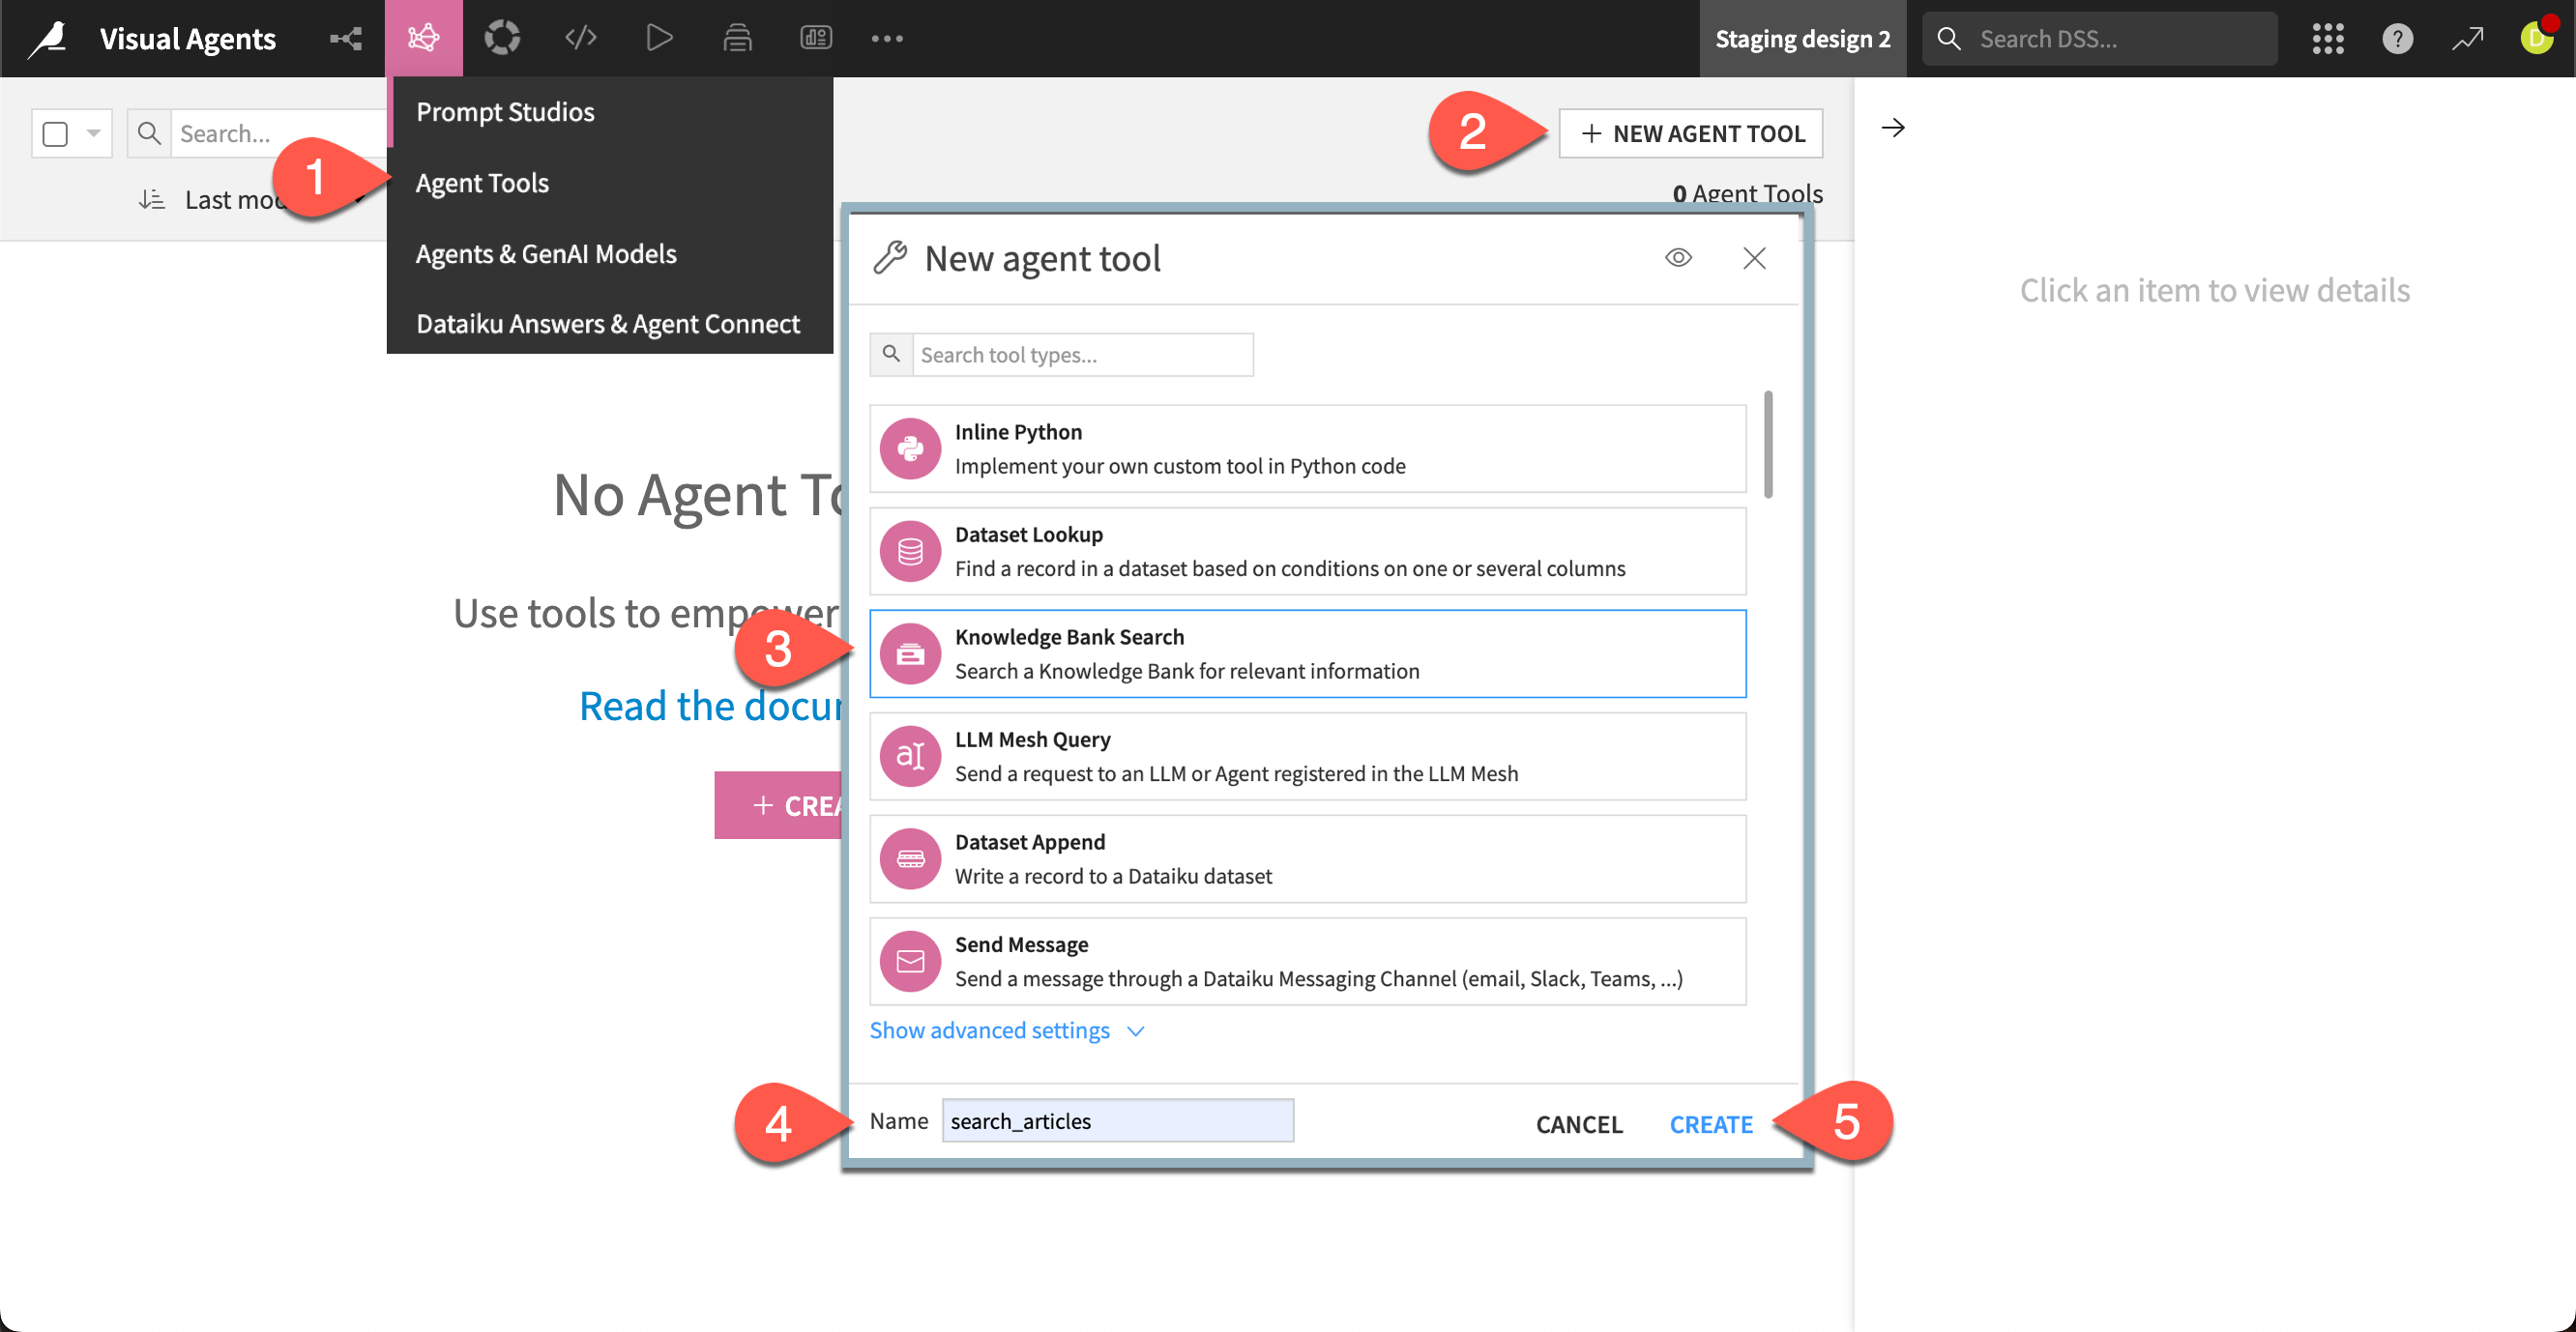Click the sort order icon near Last modified
The image size is (2576, 1332).
[x=151, y=200]
